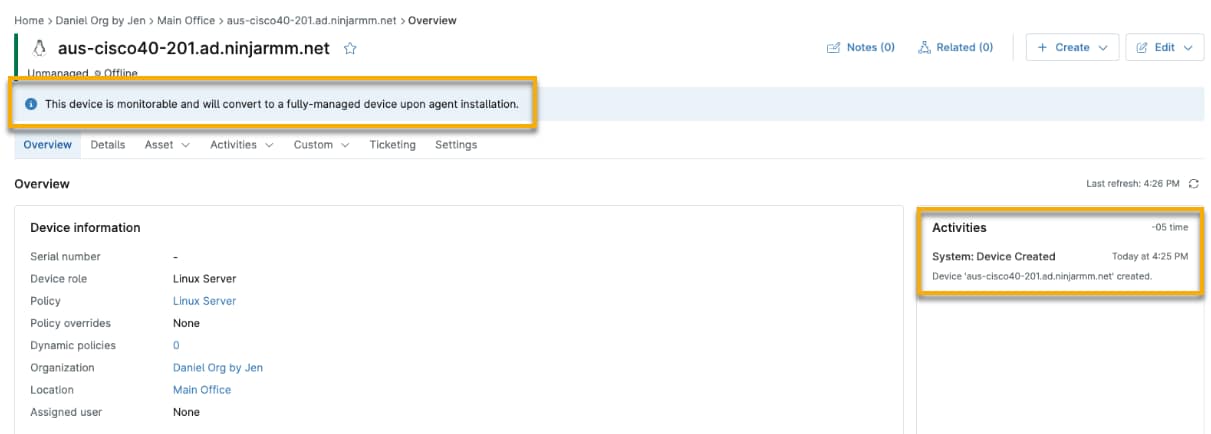Open the Main Office location link
This screenshot has height=434, width=1211.
coord(201,390)
